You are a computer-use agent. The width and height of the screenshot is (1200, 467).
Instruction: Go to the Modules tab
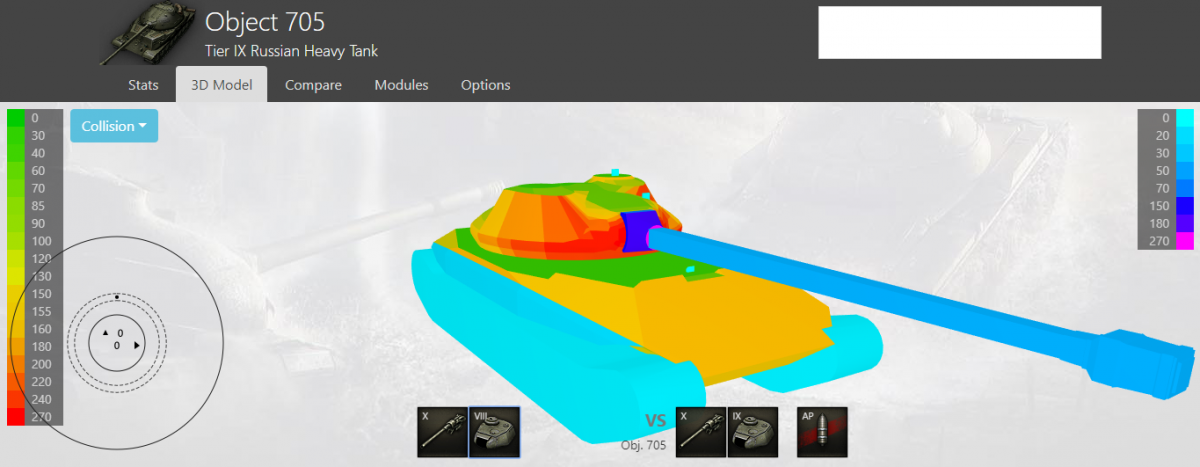point(401,85)
